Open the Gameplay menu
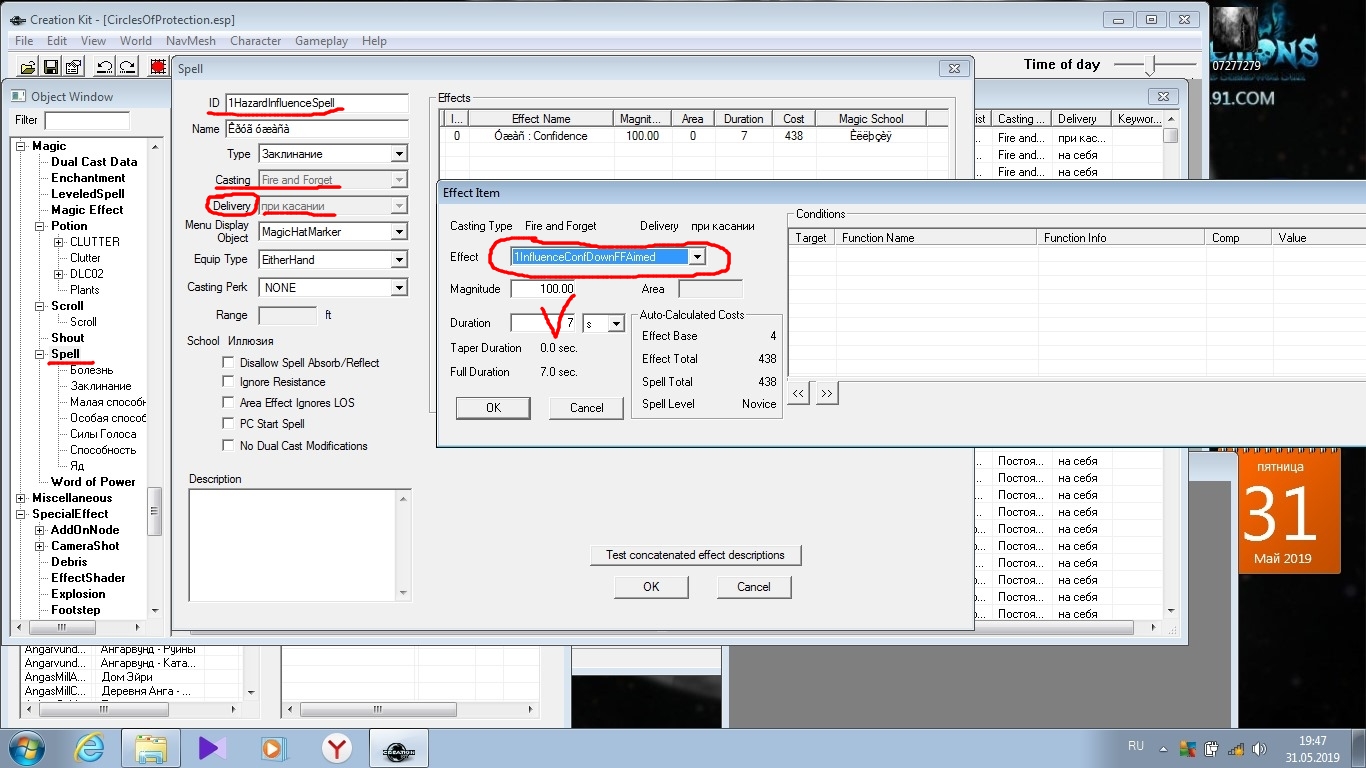Screen dimensions: 1366x768 point(321,41)
